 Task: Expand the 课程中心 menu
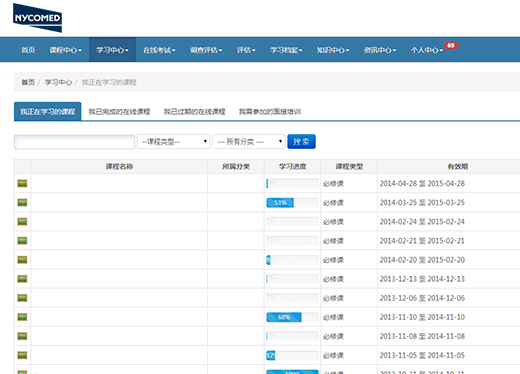[66, 50]
